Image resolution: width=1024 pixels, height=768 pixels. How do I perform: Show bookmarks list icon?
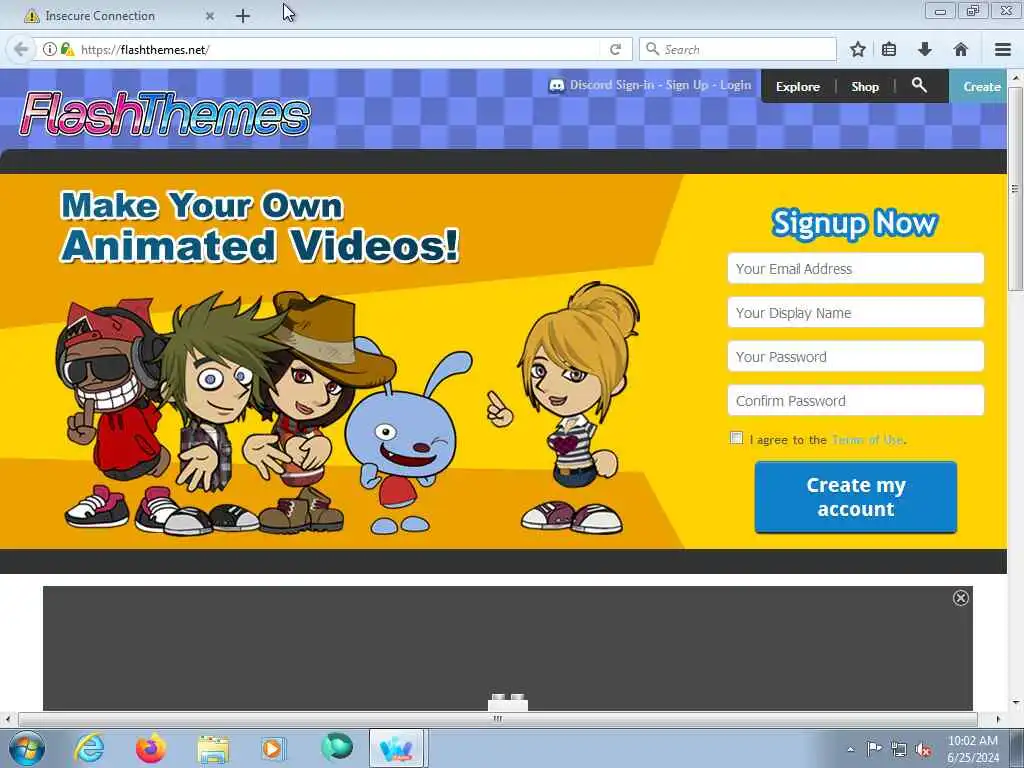[889, 50]
